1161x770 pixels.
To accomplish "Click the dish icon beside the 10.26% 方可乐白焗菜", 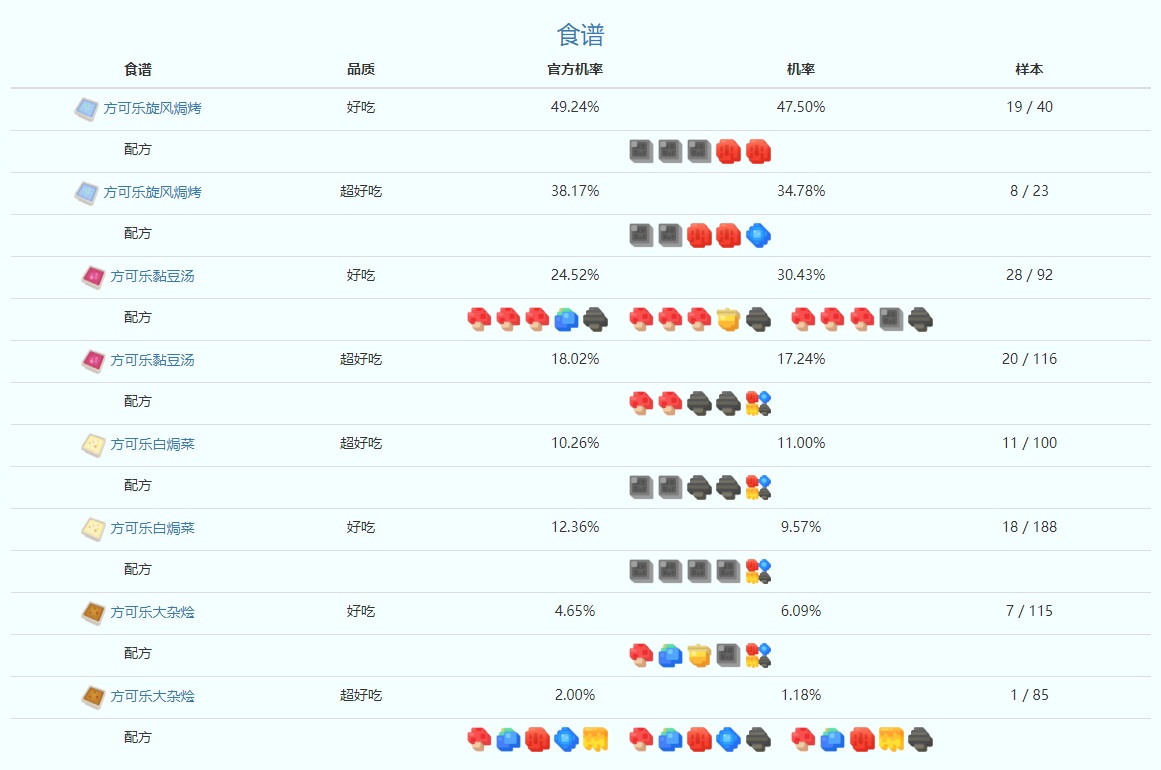I will tap(93, 444).
